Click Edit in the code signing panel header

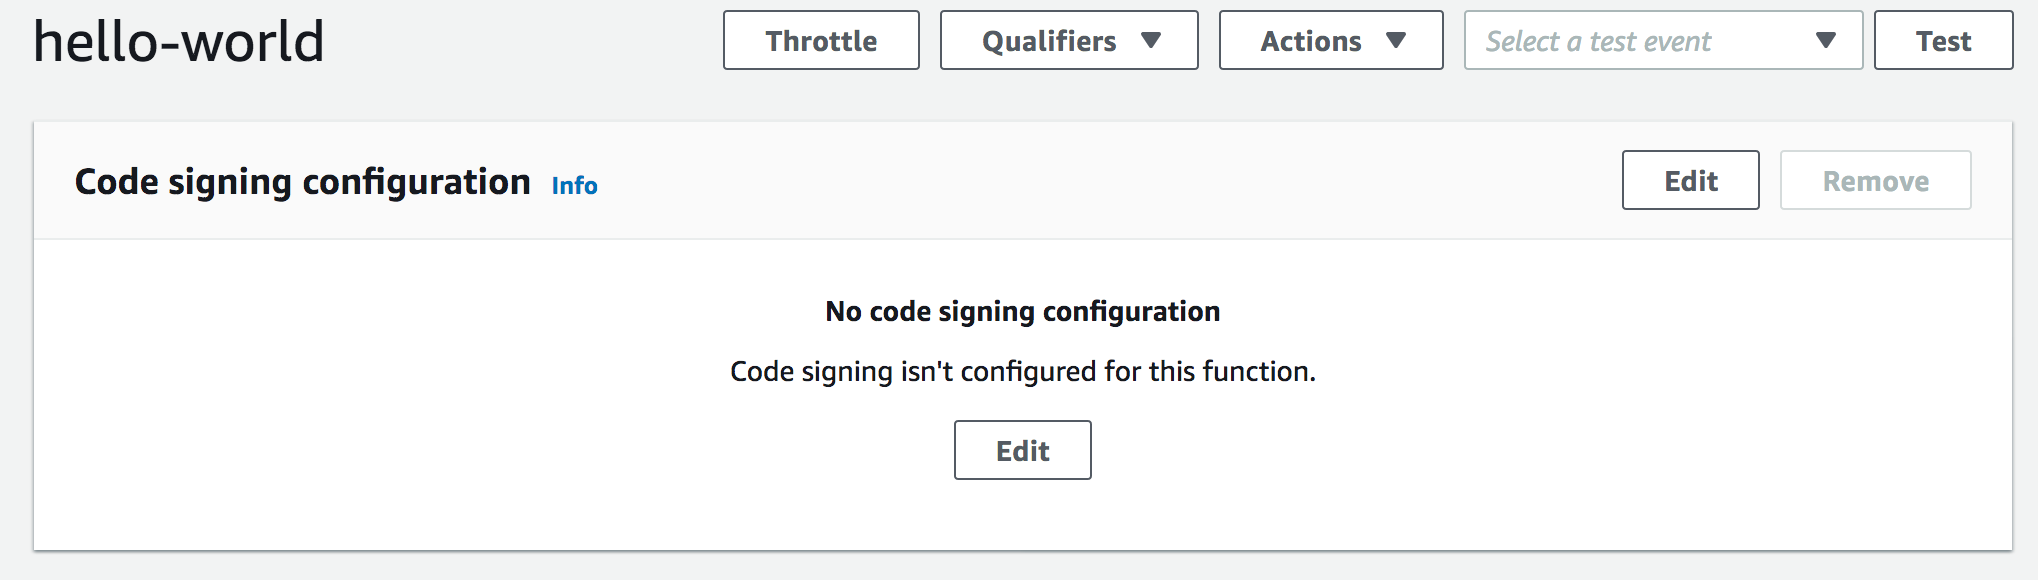(1690, 181)
